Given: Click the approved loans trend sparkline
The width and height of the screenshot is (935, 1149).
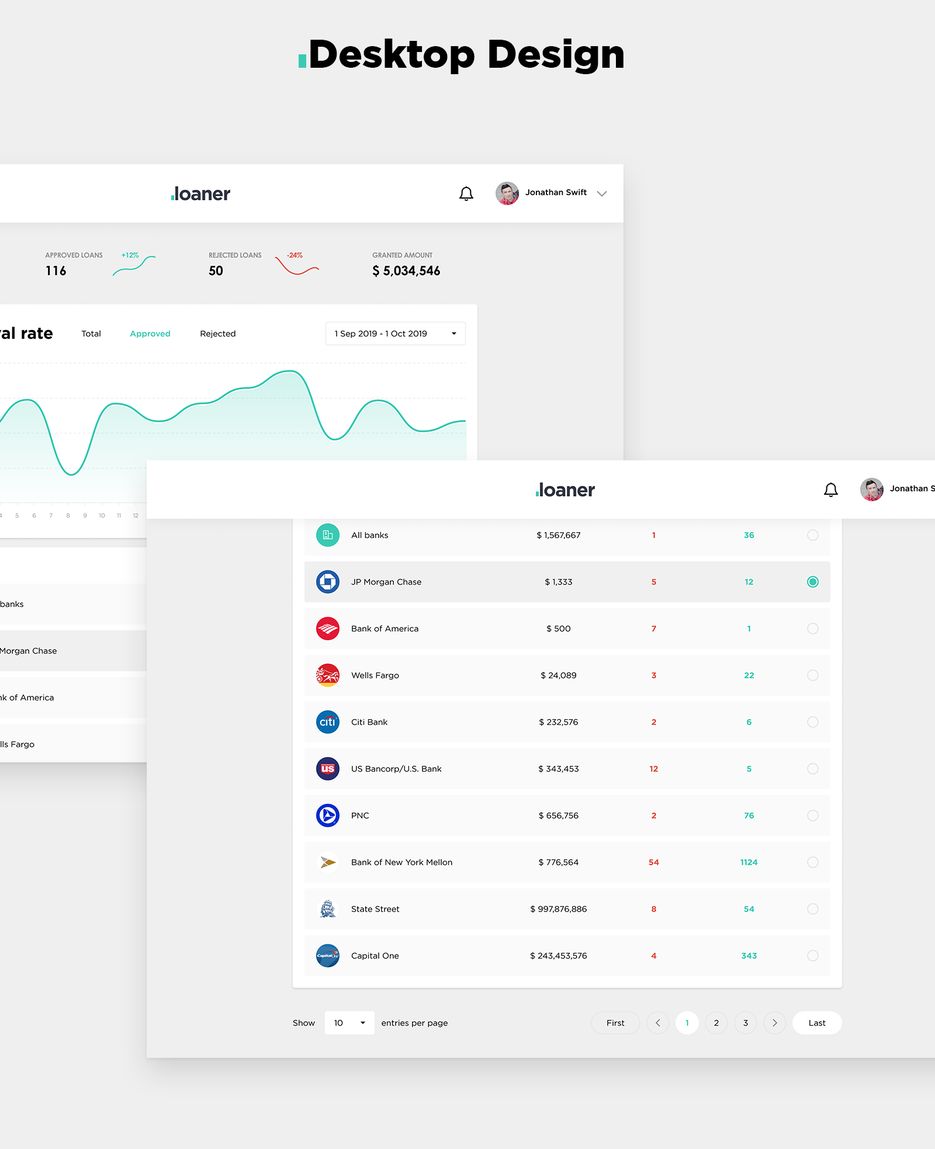Looking at the screenshot, I should pyautogui.click(x=134, y=266).
